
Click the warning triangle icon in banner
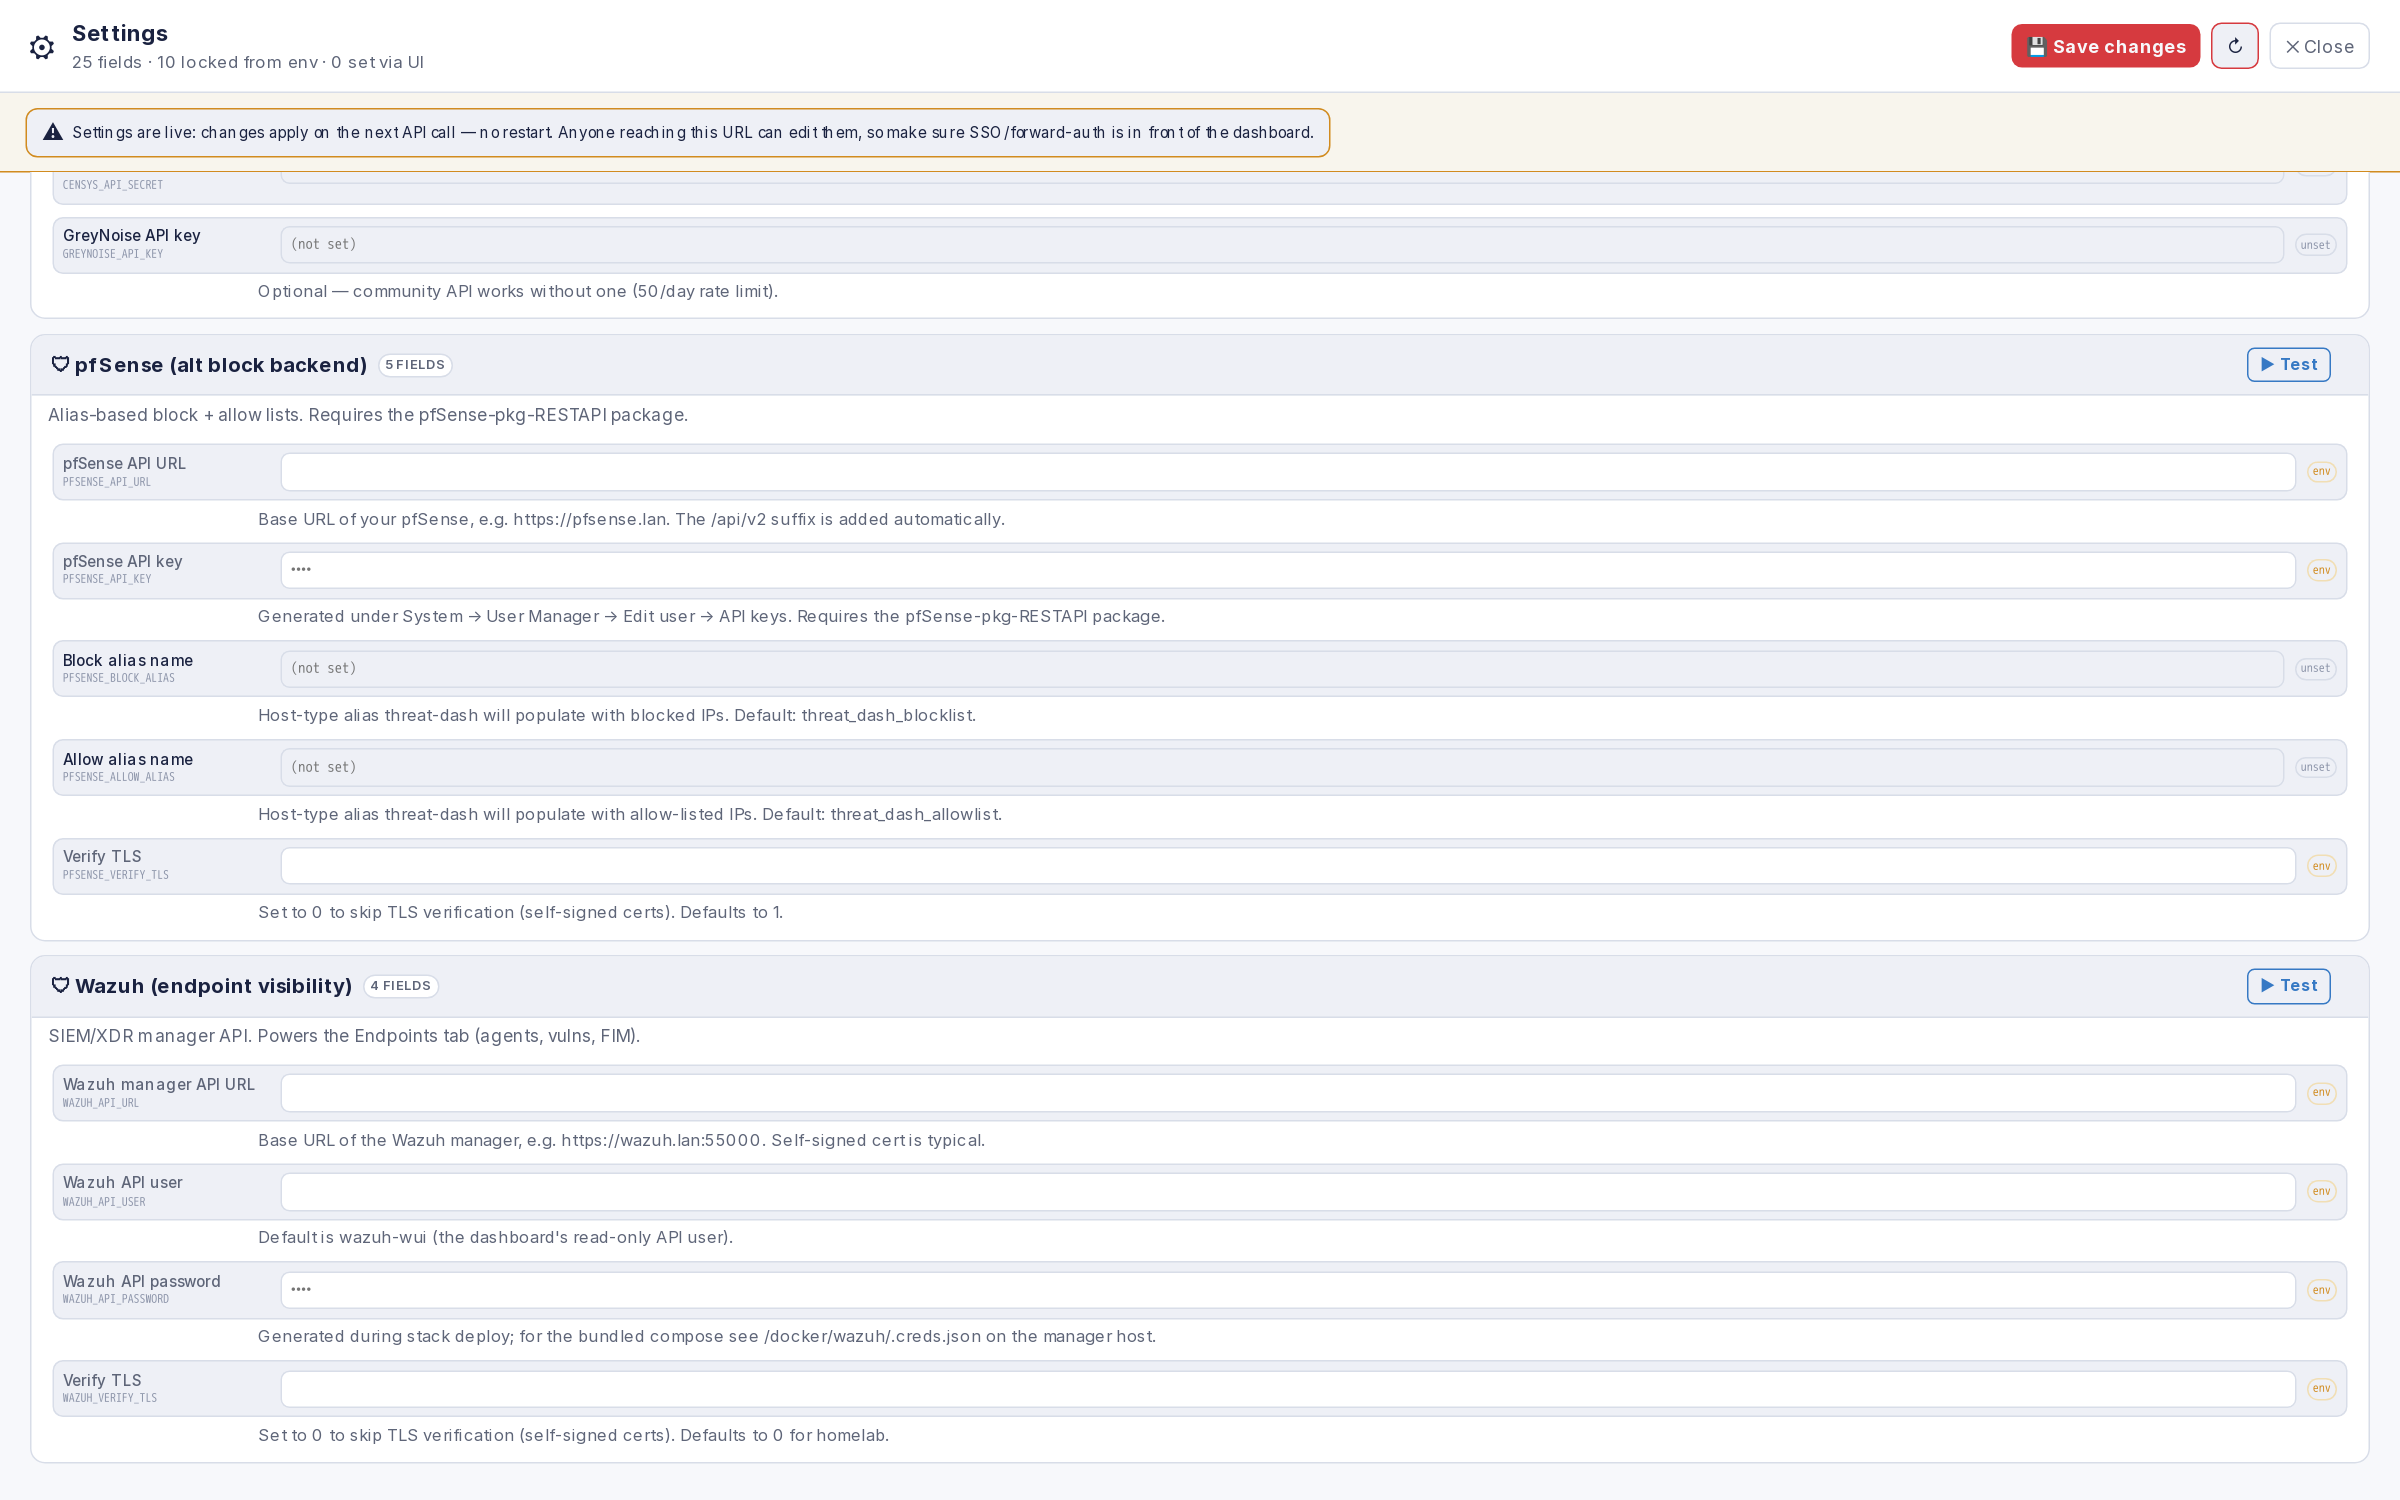(53, 132)
